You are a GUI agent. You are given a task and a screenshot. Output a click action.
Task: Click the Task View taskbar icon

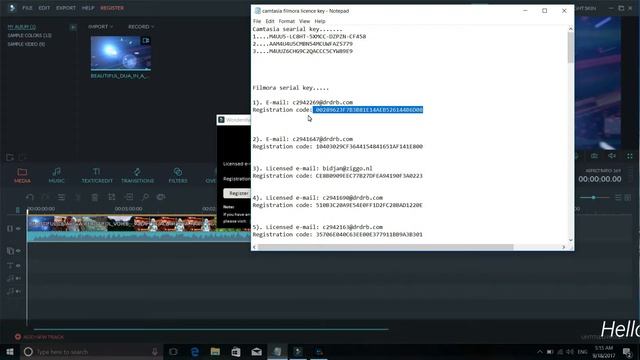pos(173,351)
